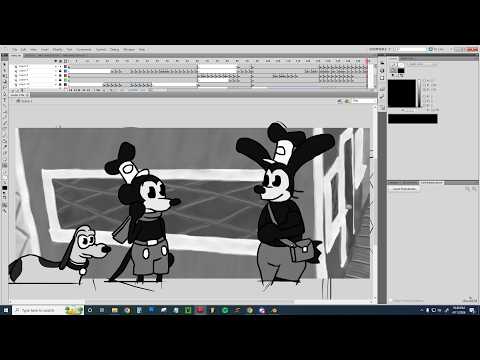The width and height of the screenshot is (480, 360).
Task: Unlock the bottom layer using its padlock
Action: click(x=60, y=84)
